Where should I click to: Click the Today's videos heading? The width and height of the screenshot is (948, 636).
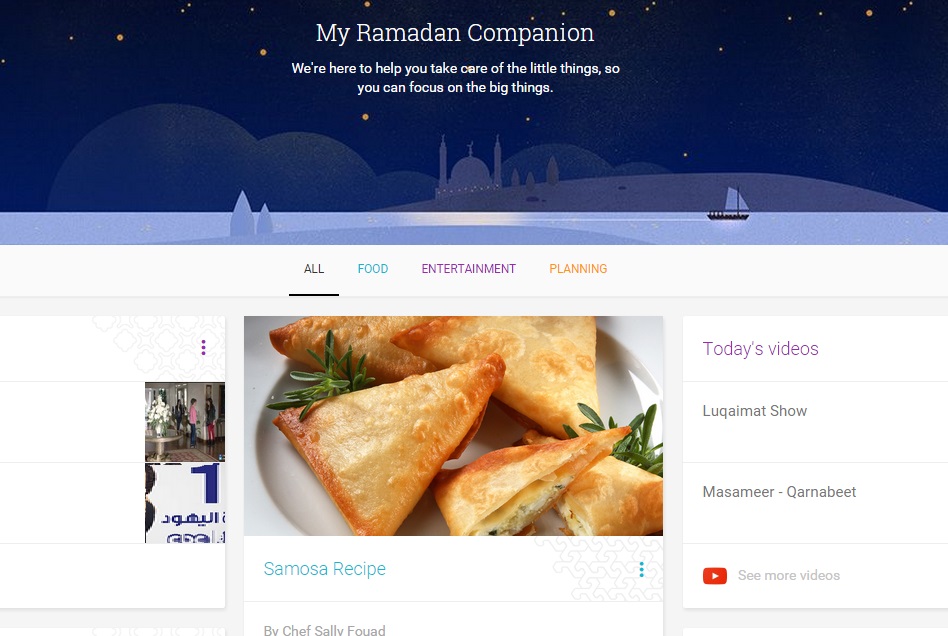pos(760,349)
